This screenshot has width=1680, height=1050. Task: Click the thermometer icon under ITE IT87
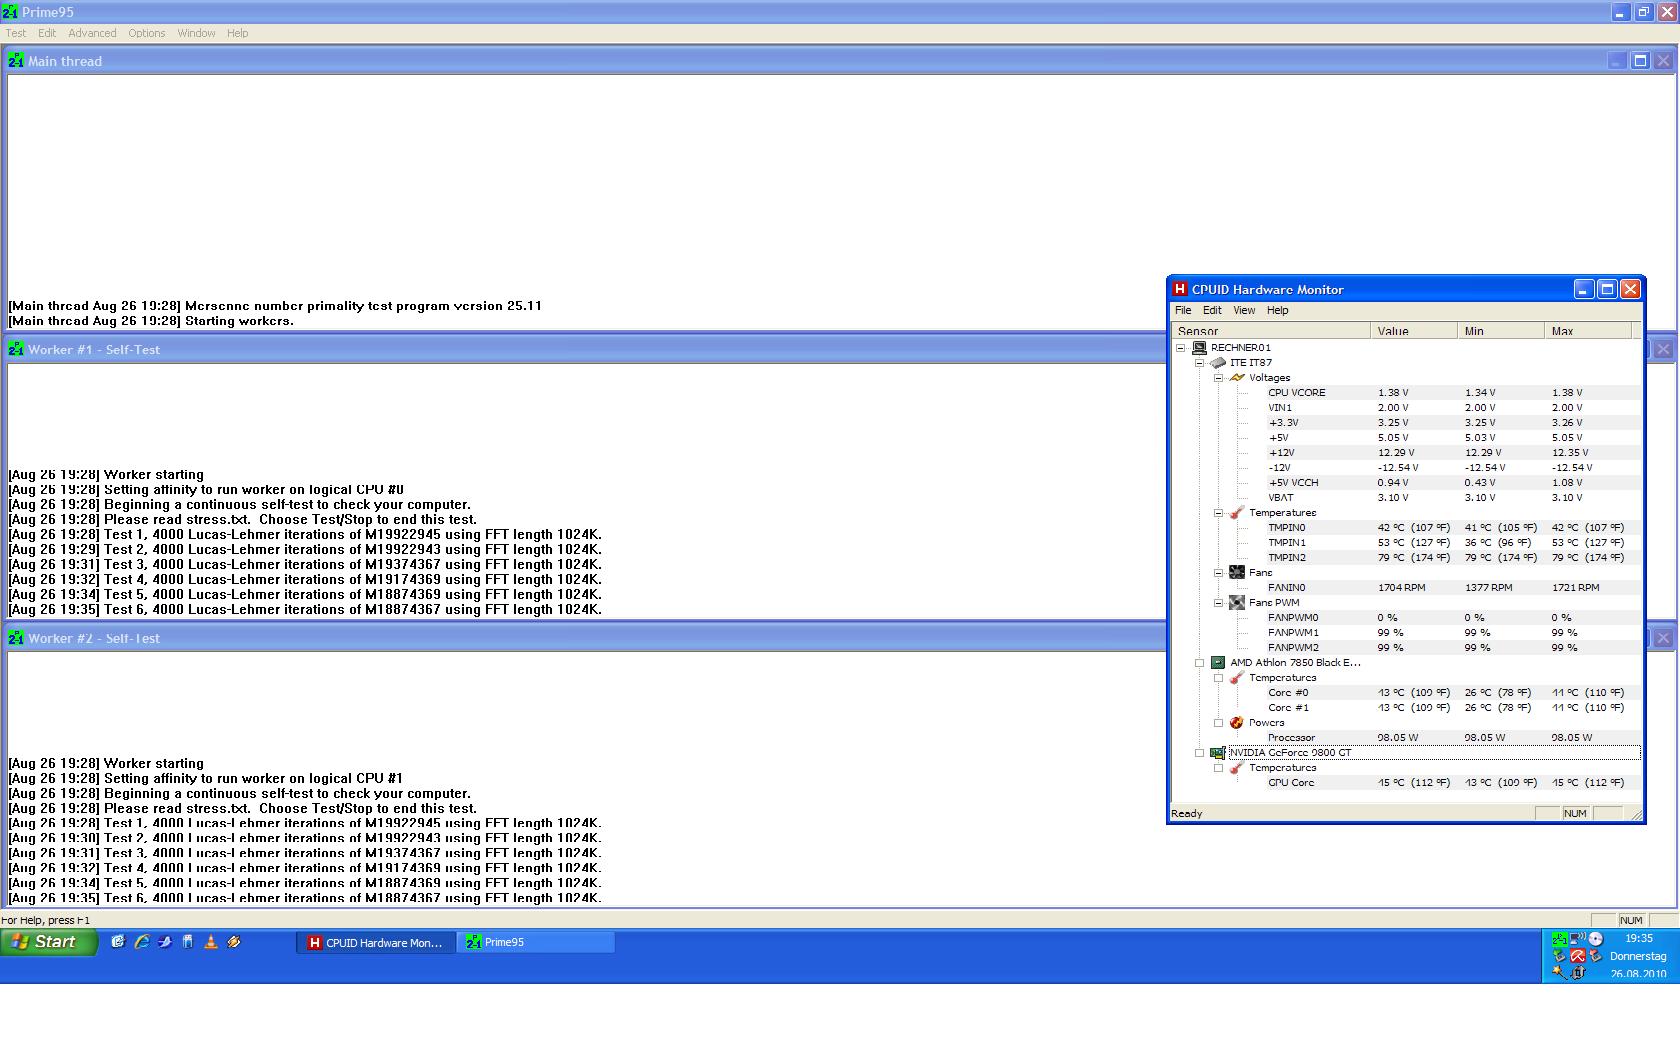click(1237, 513)
